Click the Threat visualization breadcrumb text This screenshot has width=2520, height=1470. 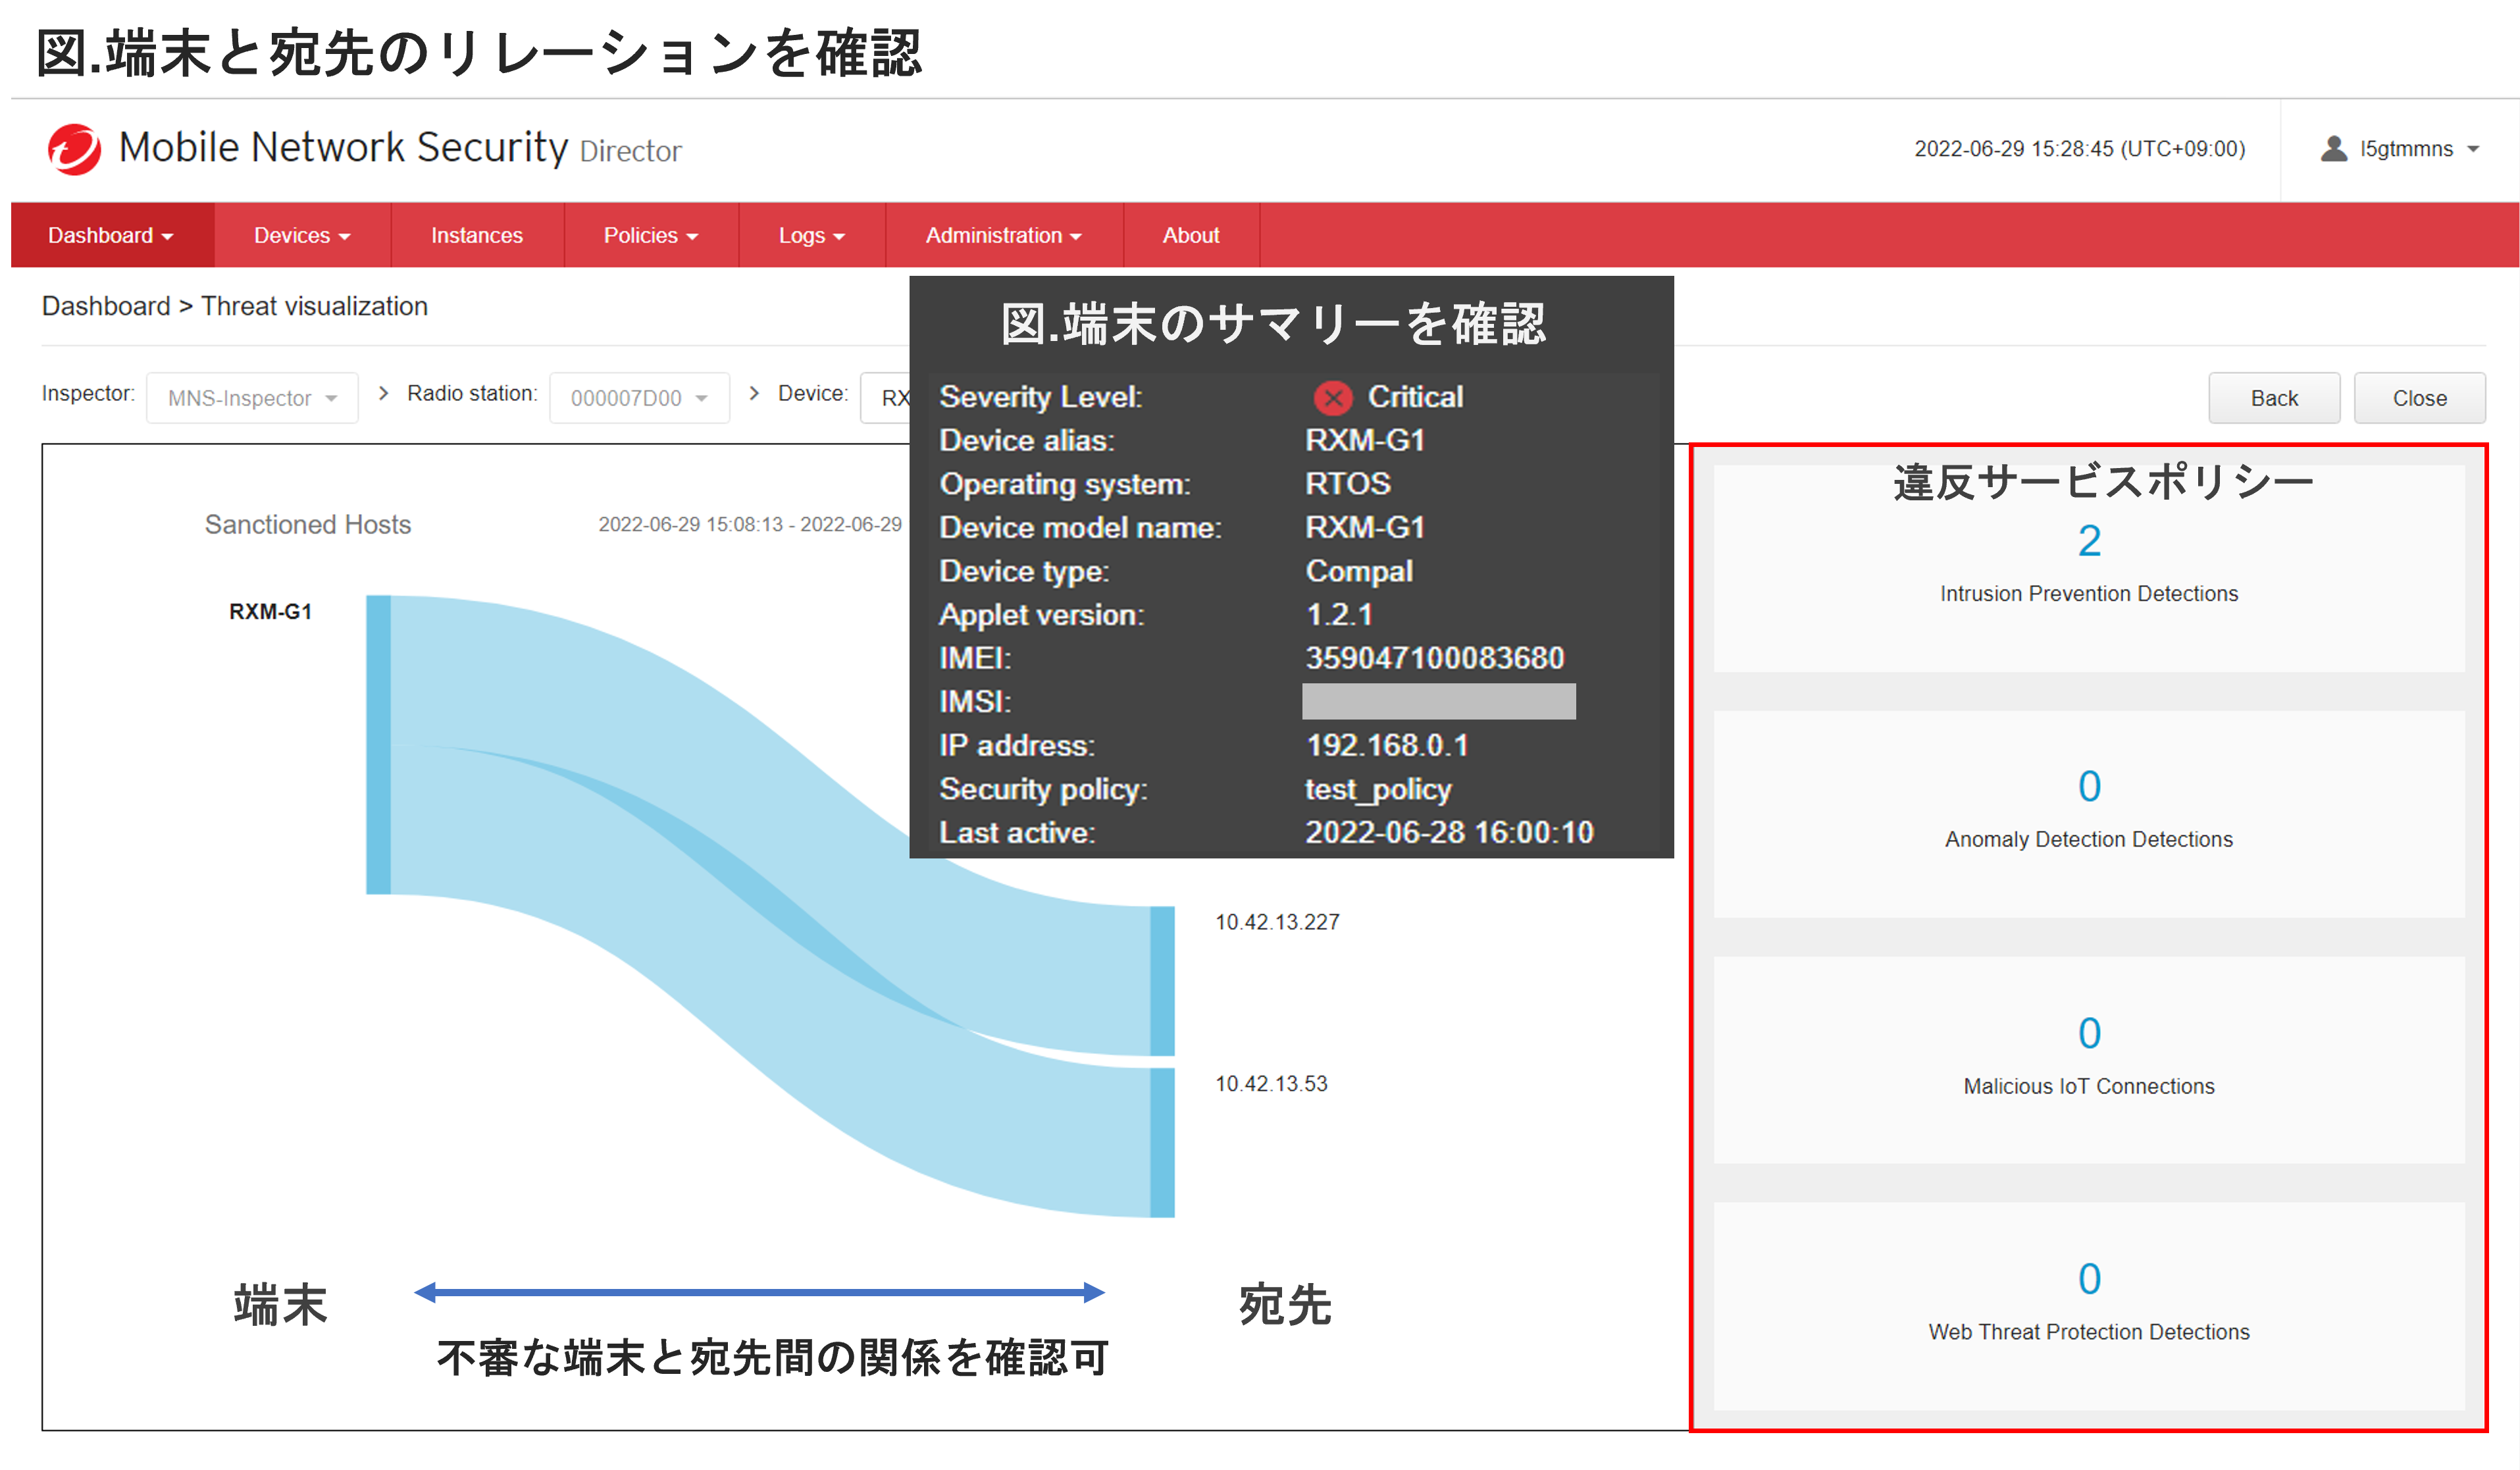click(x=314, y=306)
